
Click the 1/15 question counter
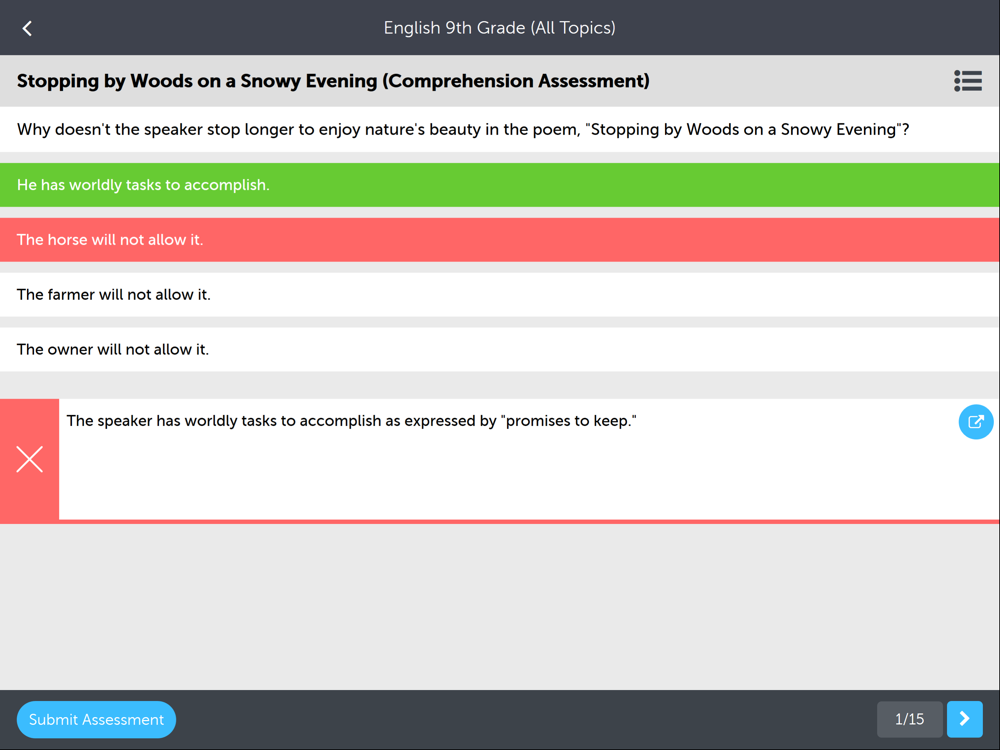[x=909, y=719]
